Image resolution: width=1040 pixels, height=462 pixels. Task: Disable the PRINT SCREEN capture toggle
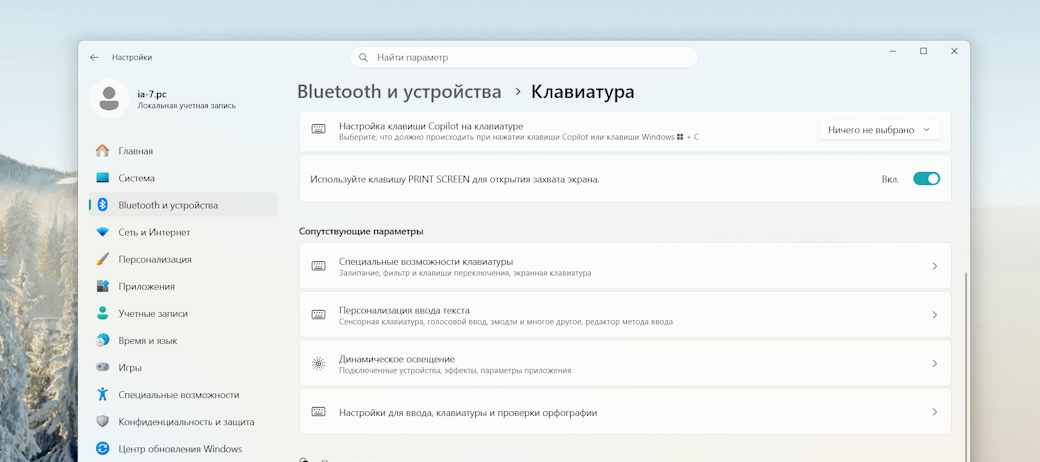click(x=927, y=179)
